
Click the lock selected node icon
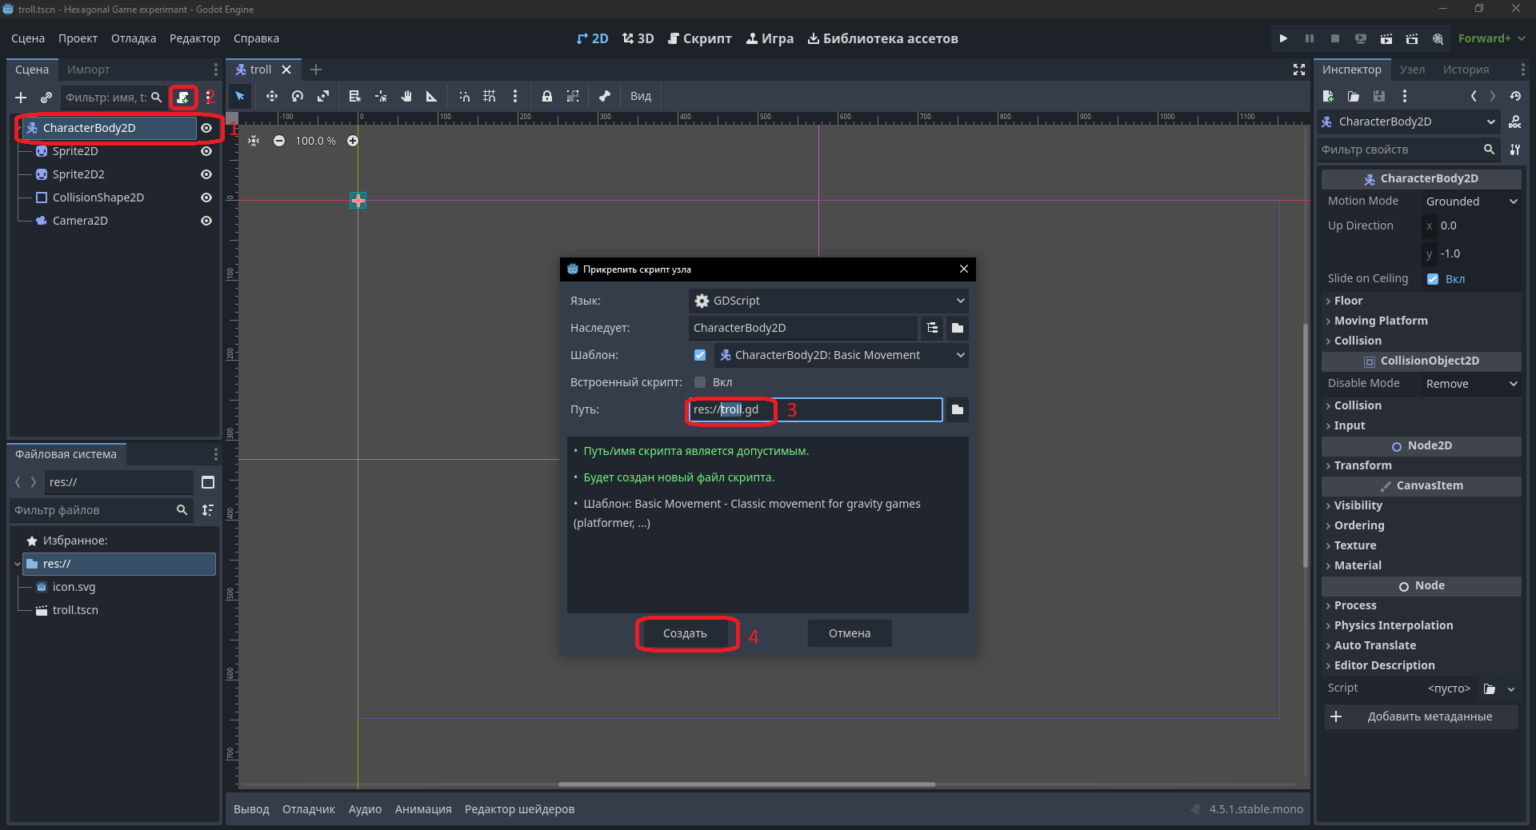(x=547, y=96)
